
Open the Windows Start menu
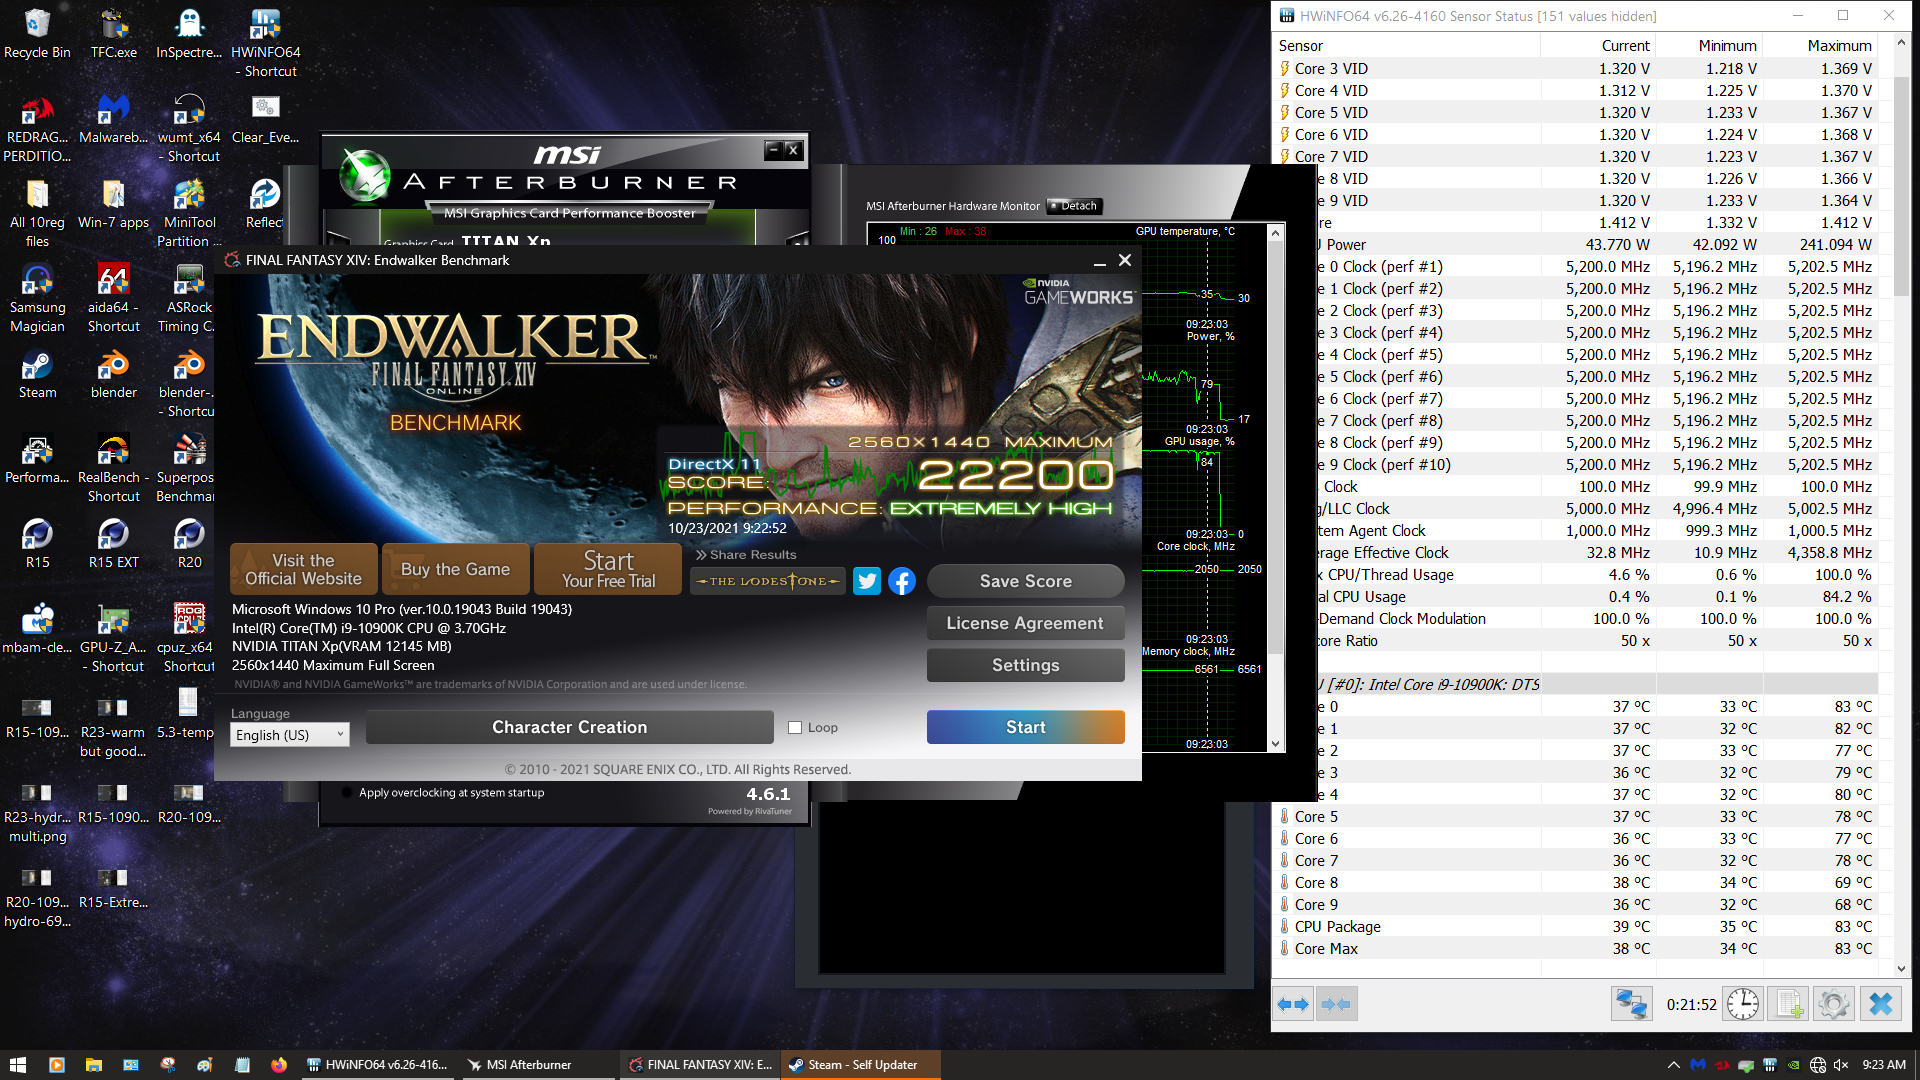click(17, 1065)
